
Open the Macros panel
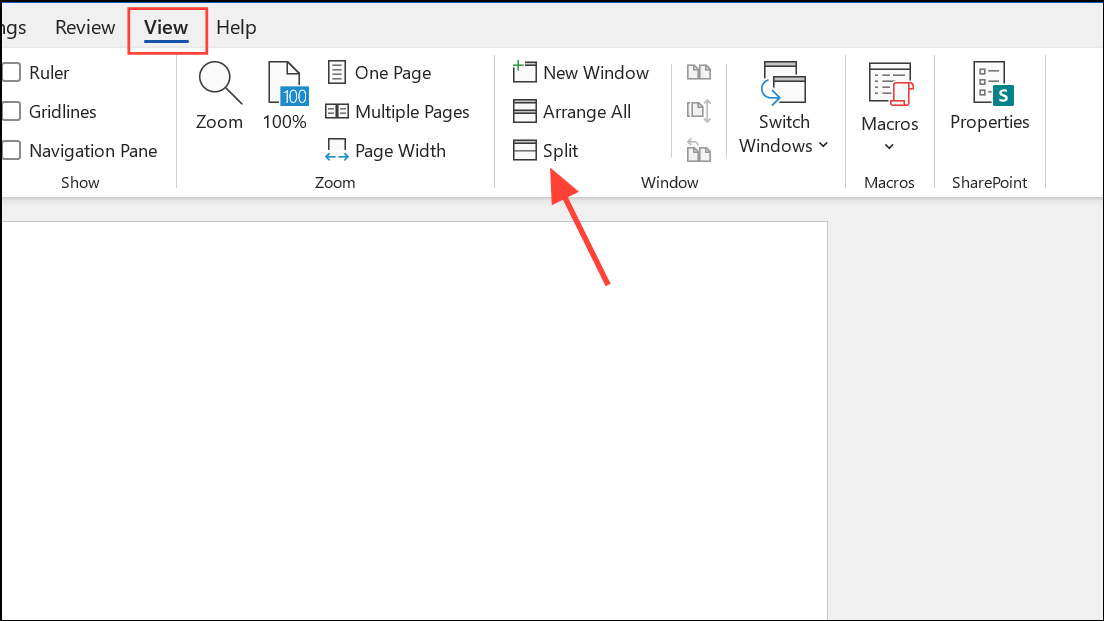[889, 95]
